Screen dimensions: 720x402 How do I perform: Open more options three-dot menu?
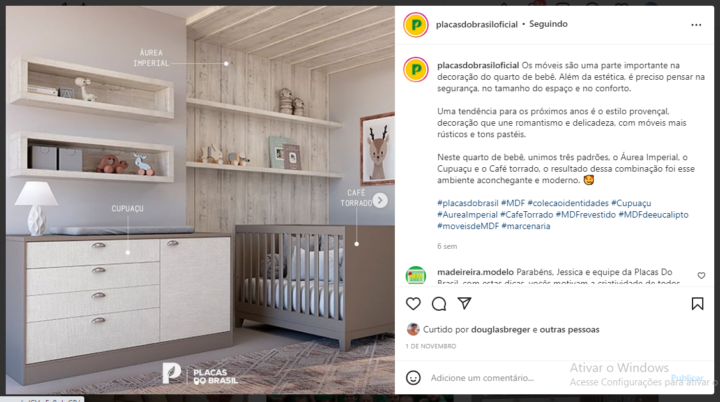point(696,25)
